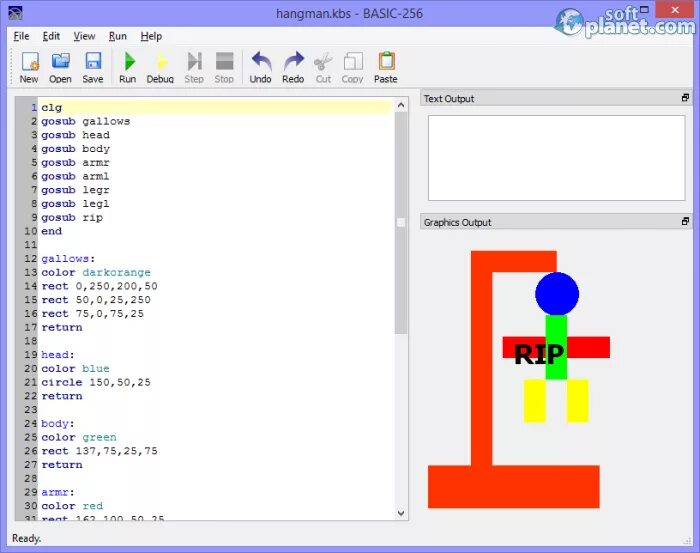Click the 'clg' code line
Screen dimensions: 700x553
[x=52, y=108]
